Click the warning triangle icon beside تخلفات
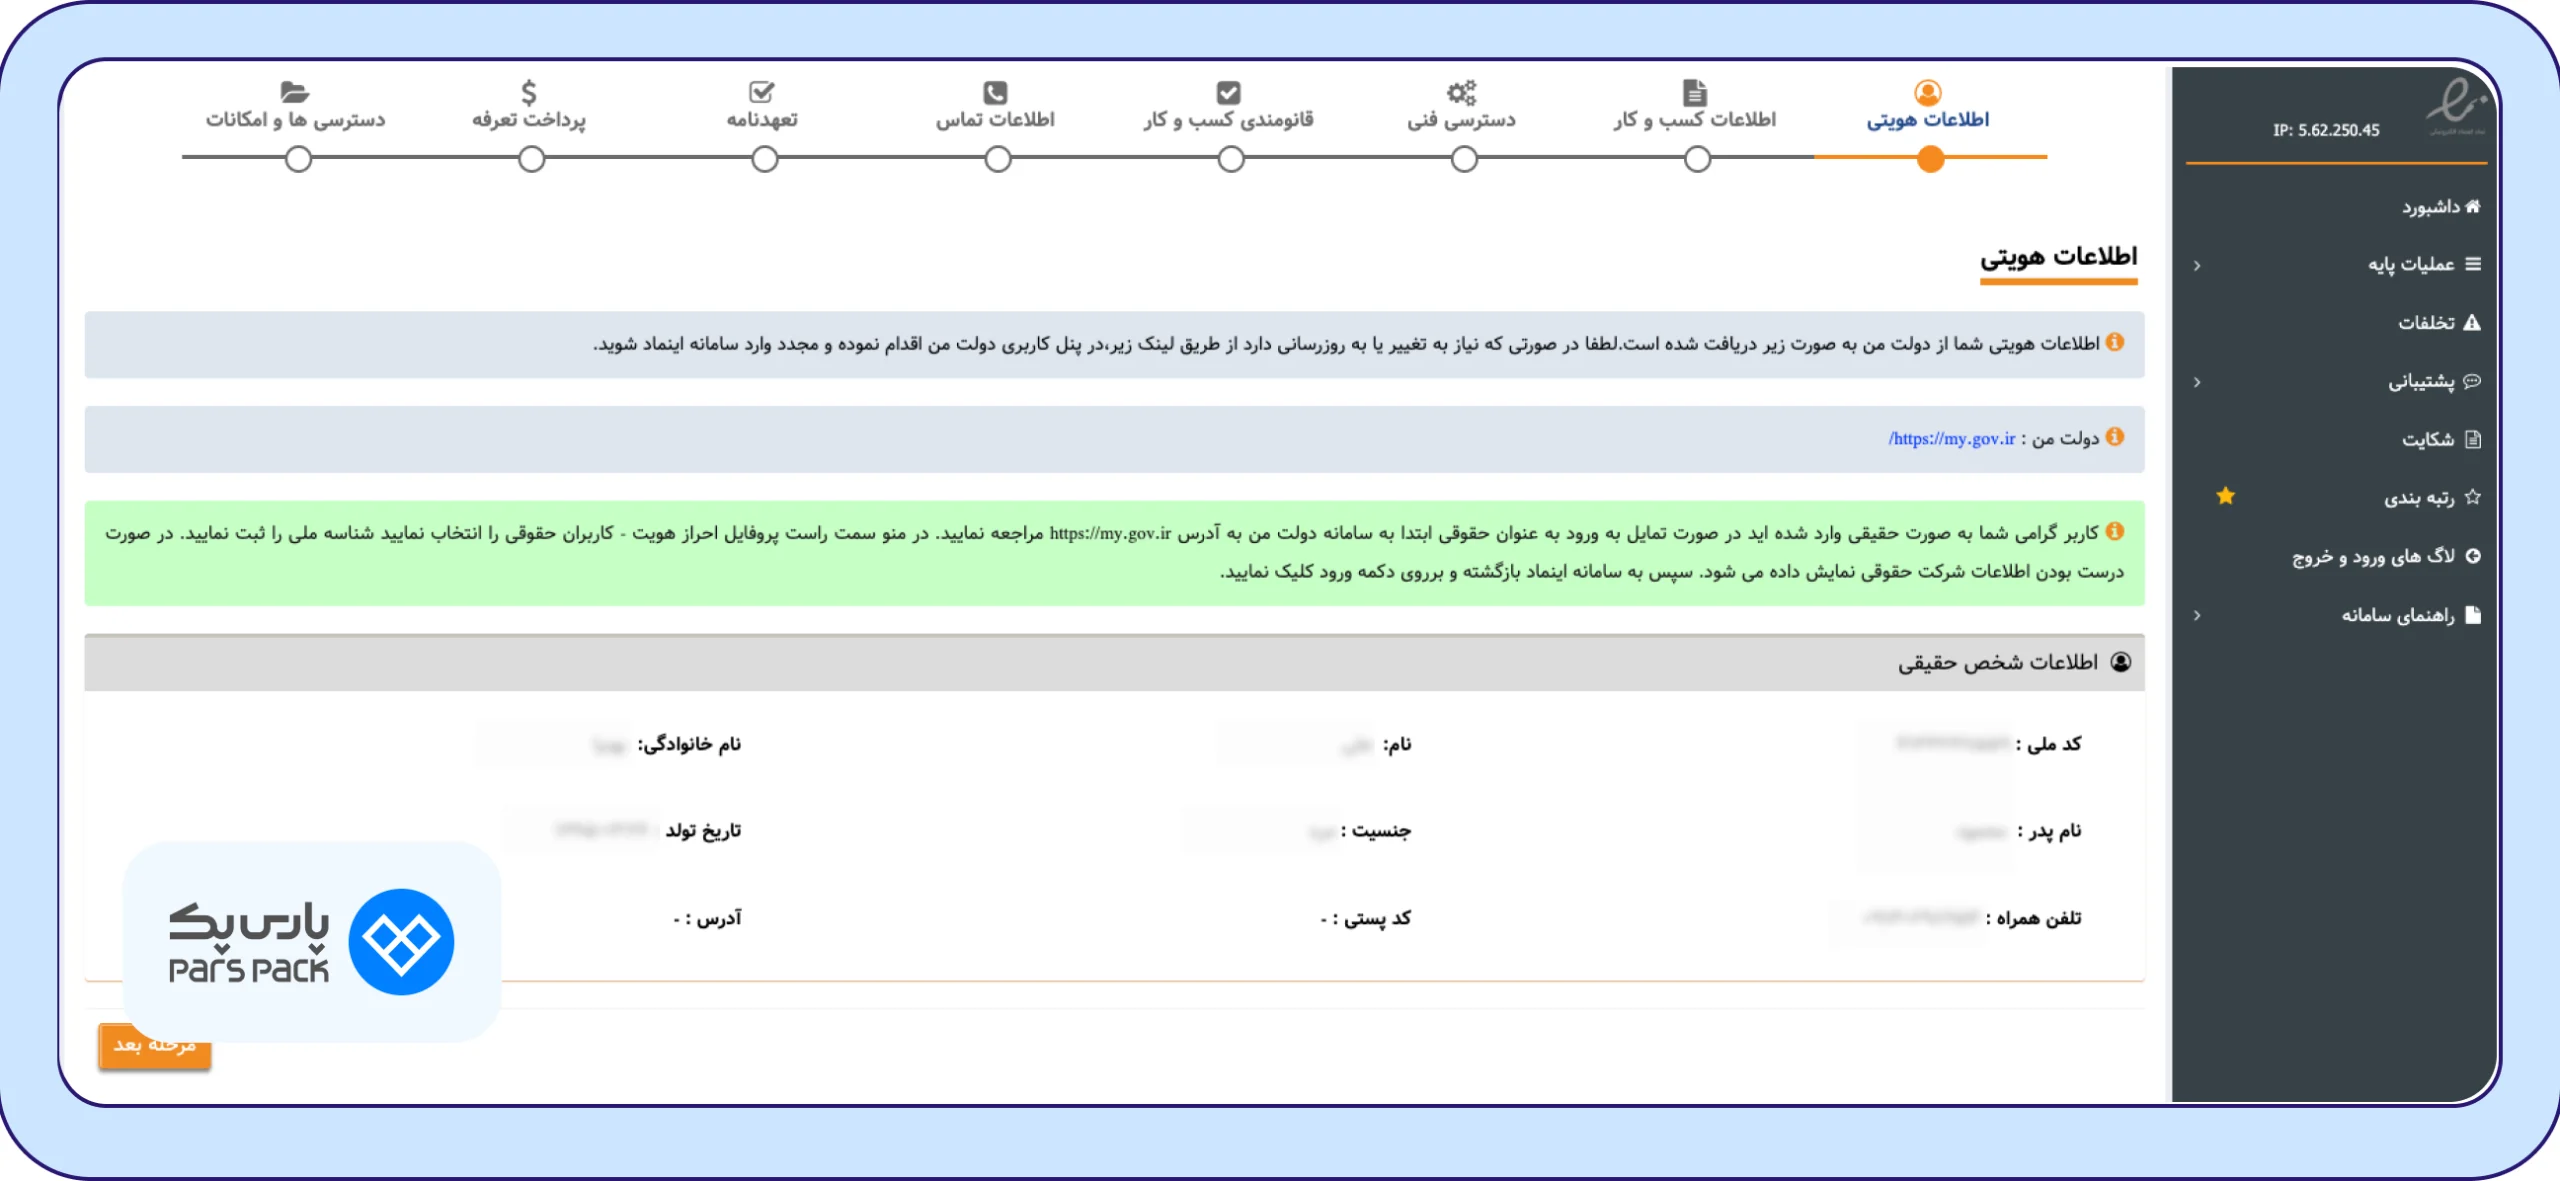 [x=2472, y=322]
